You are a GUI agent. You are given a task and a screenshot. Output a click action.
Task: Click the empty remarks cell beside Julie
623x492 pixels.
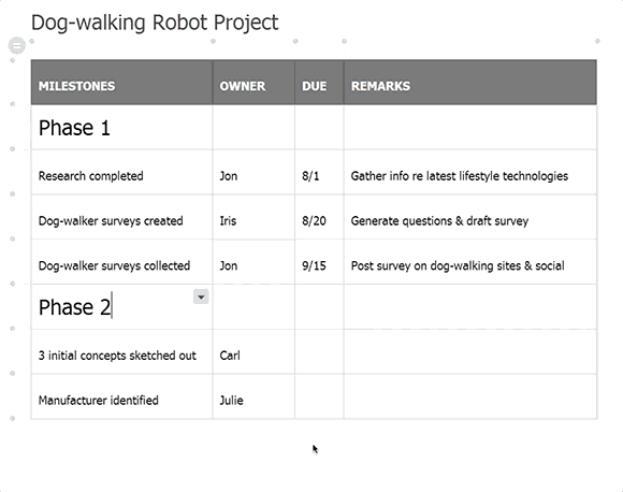(x=470, y=397)
